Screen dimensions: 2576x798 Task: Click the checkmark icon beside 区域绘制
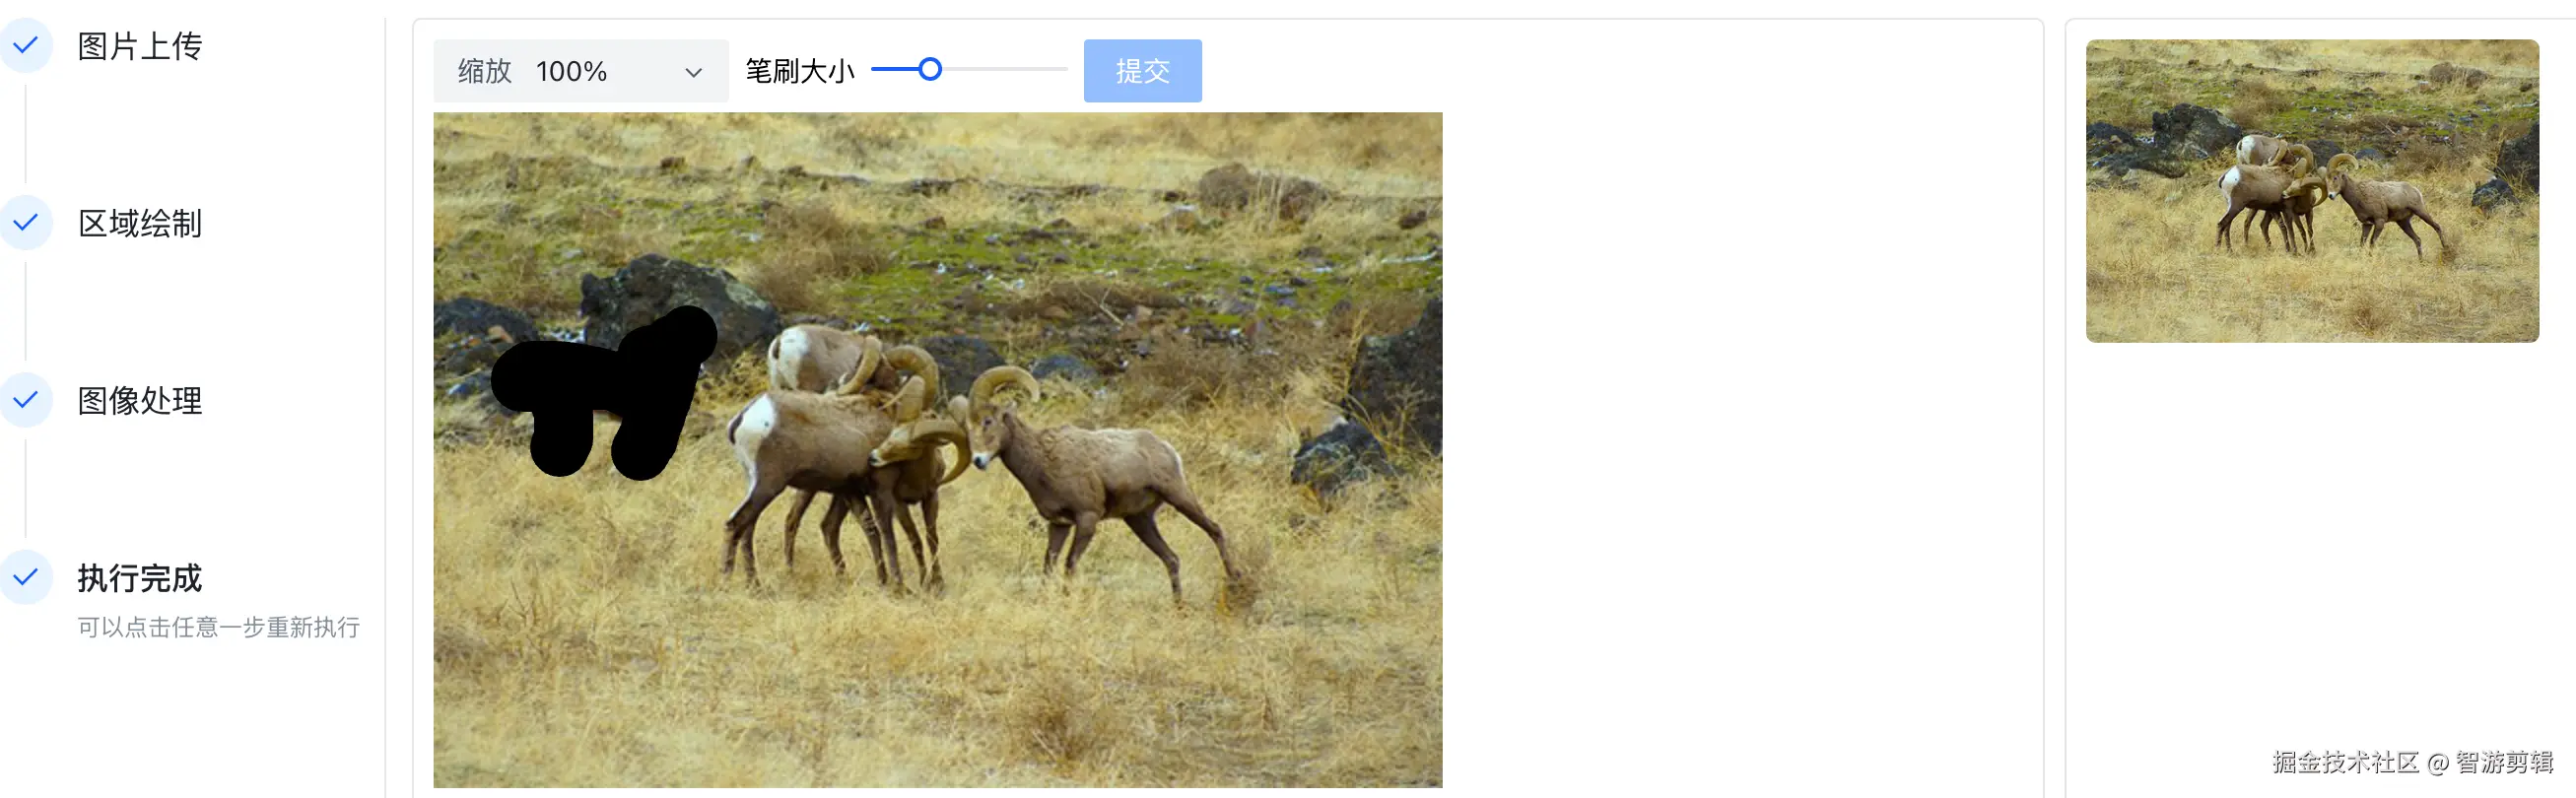coord(25,222)
